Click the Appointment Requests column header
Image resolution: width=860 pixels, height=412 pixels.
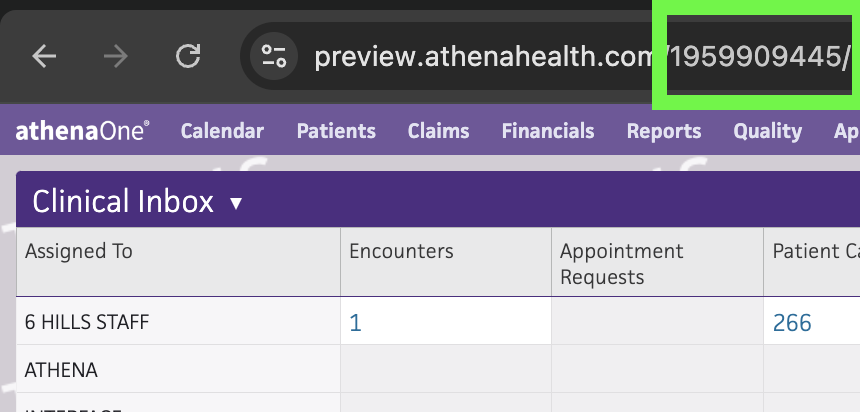tap(621, 264)
